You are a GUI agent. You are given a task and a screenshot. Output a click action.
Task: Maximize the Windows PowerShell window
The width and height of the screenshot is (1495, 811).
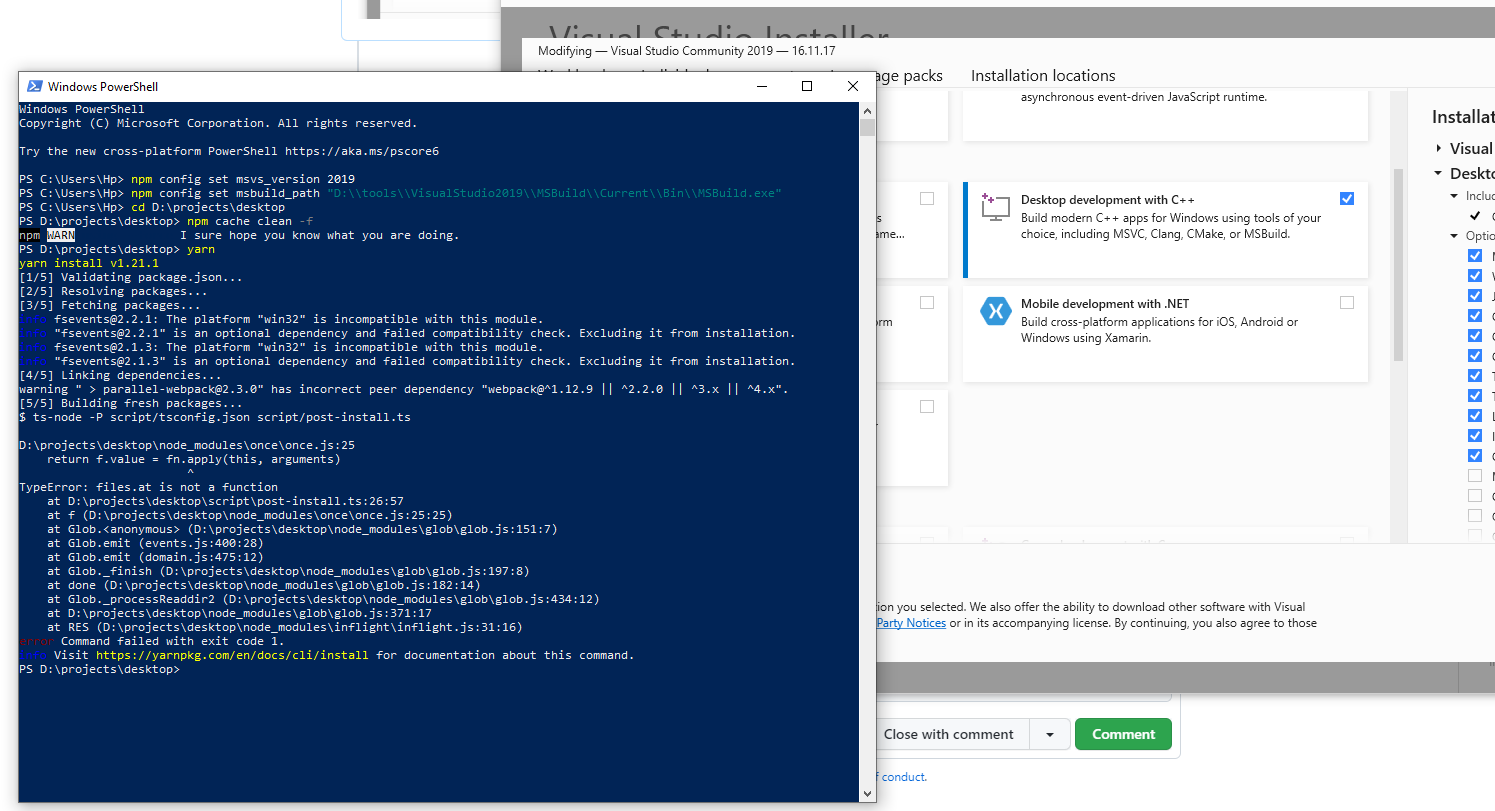coord(807,86)
